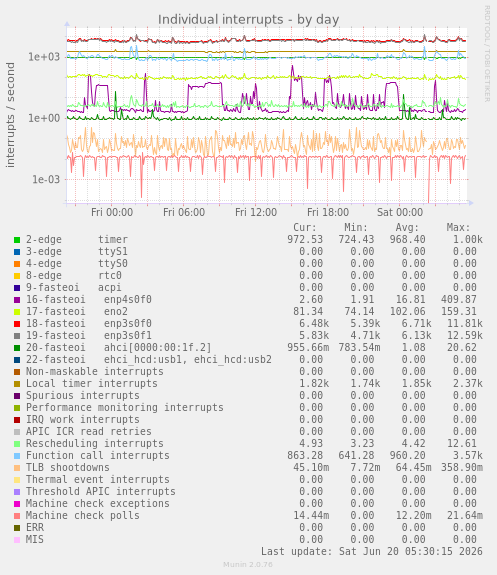Click the '2-edge timer' legend label
The width and height of the screenshot is (497, 575).
click(x=77, y=240)
